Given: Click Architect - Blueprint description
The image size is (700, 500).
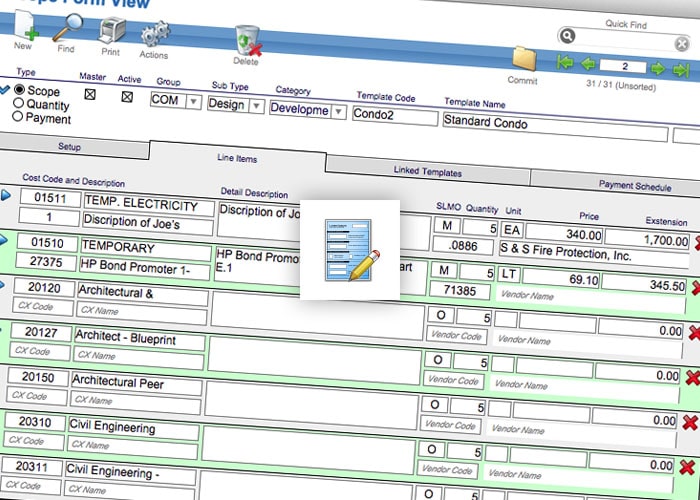Looking at the screenshot, I should [140, 339].
